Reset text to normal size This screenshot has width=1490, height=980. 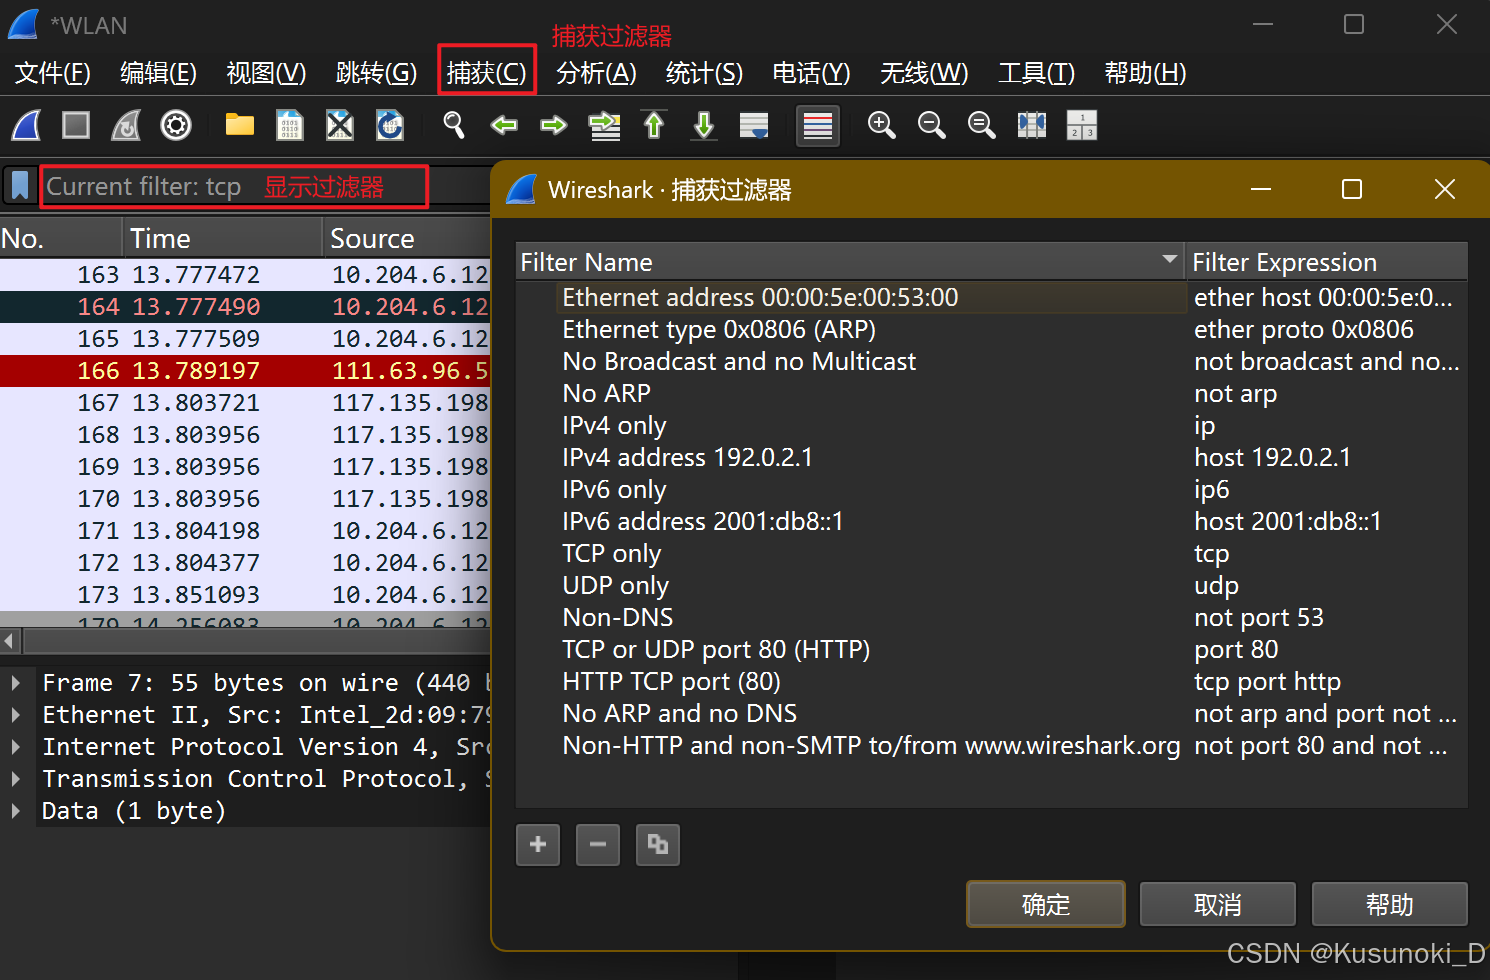click(x=981, y=125)
